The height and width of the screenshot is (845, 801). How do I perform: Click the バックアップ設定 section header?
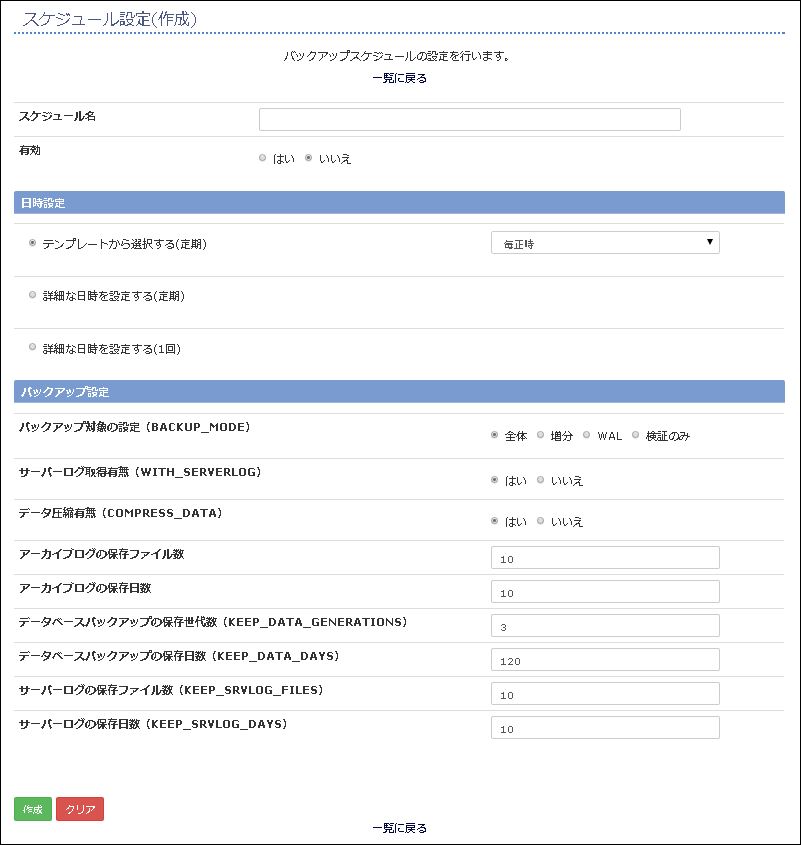399,392
